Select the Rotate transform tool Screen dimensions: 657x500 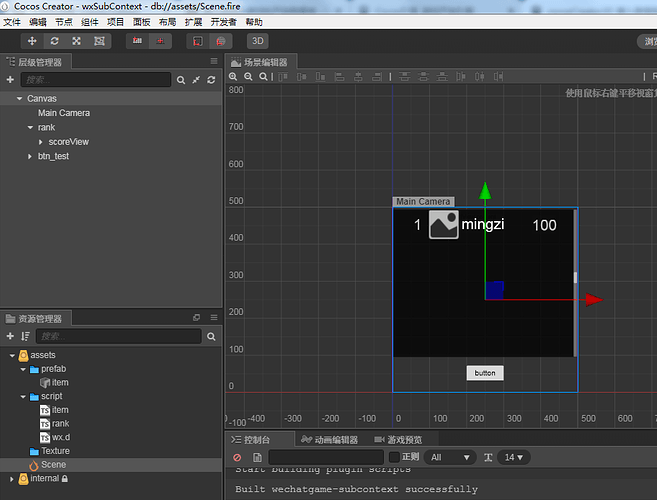[x=54, y=41]
